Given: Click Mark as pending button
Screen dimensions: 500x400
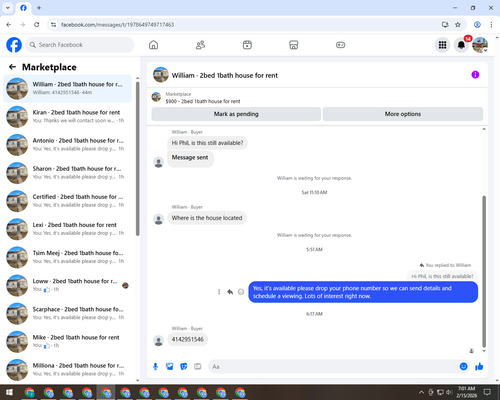Looking at the screenshot, I should point(236,114).
